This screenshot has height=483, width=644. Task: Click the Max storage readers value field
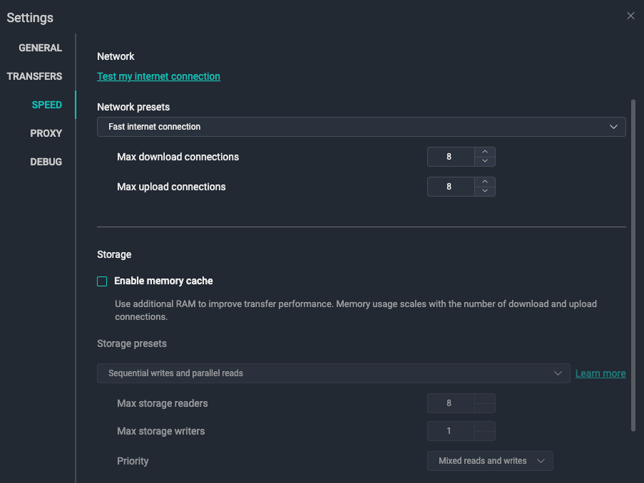pyautogui.click(x=451, y=403)
